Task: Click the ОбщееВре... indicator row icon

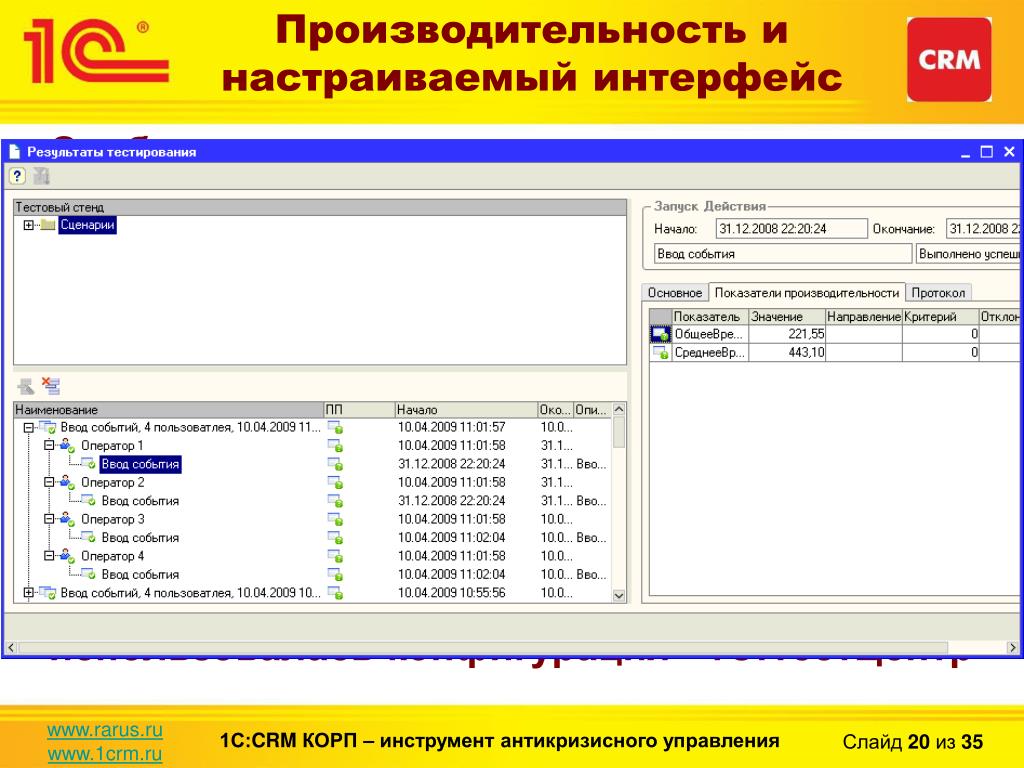Action: pyautogui.click(x=660, y=334)
